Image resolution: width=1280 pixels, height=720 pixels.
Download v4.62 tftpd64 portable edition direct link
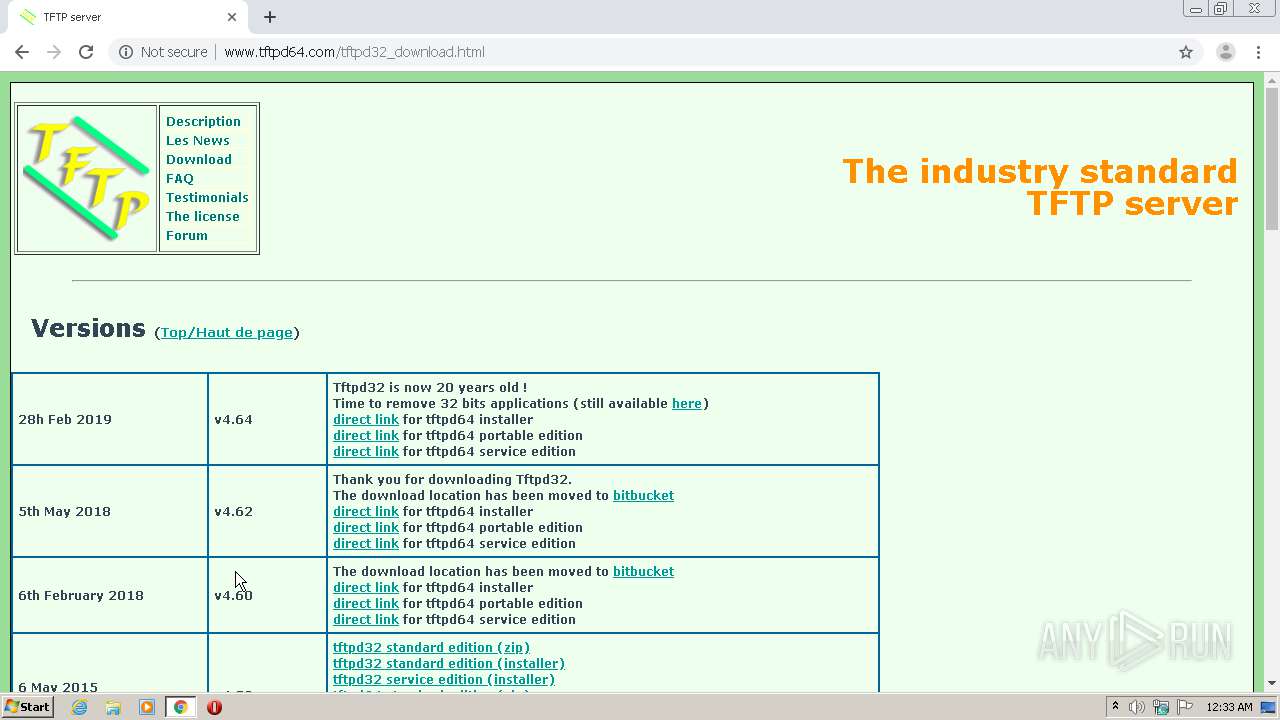click(365, 527)
